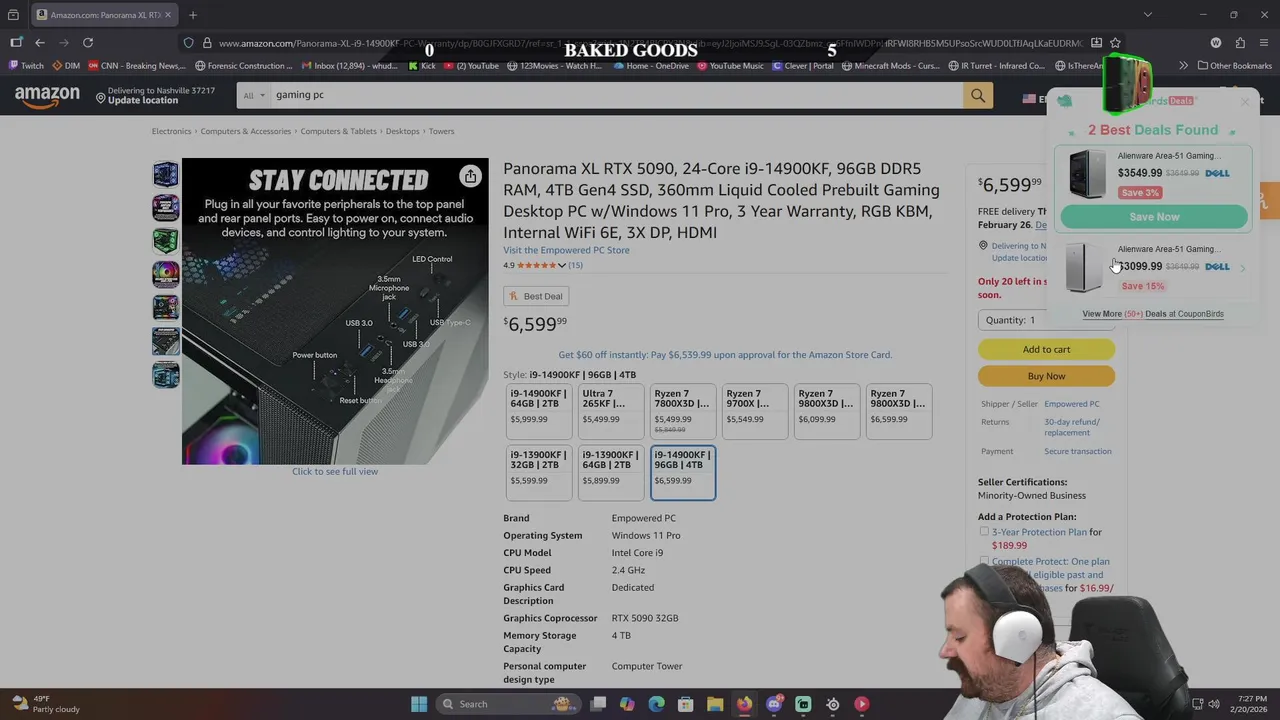
Task: Open the Kick bookmark
Action: tap(422, 66)
